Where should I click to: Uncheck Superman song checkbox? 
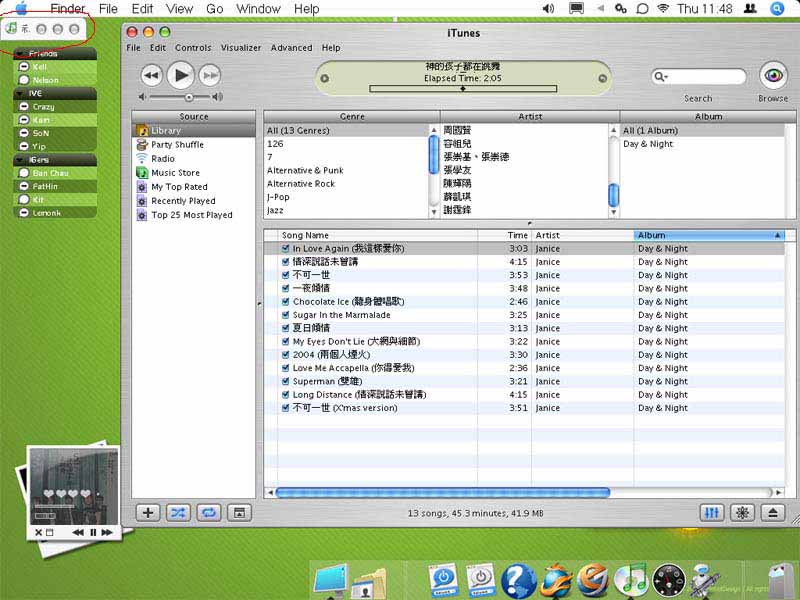pos(286,381)
